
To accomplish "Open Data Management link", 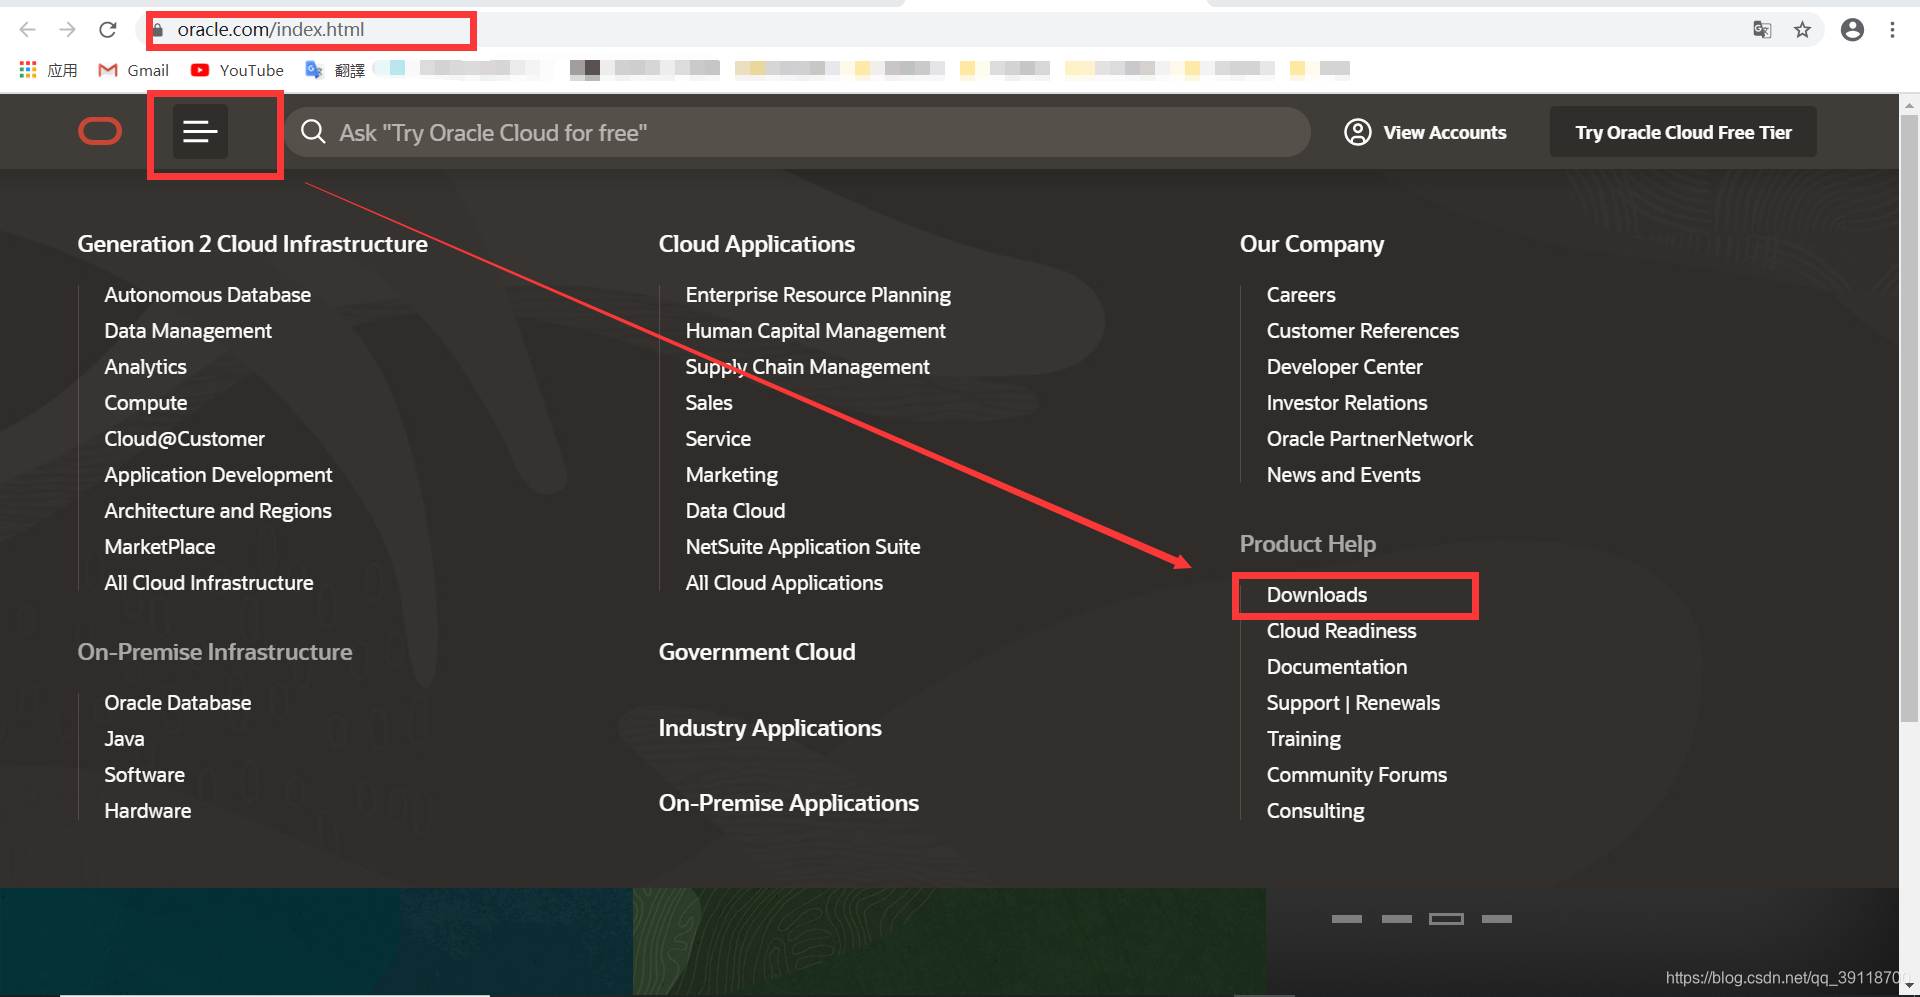I will (188, 331).
